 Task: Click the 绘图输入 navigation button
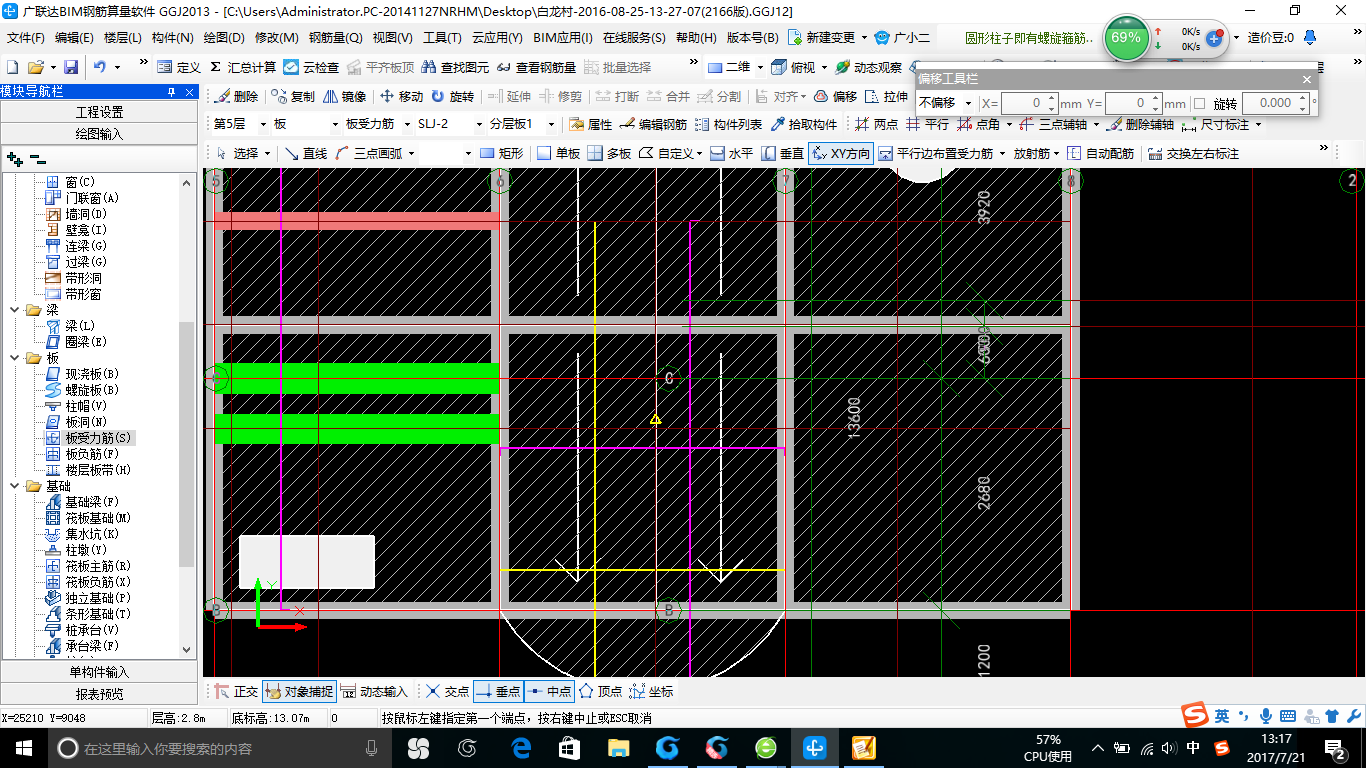(x=99, y=133)
